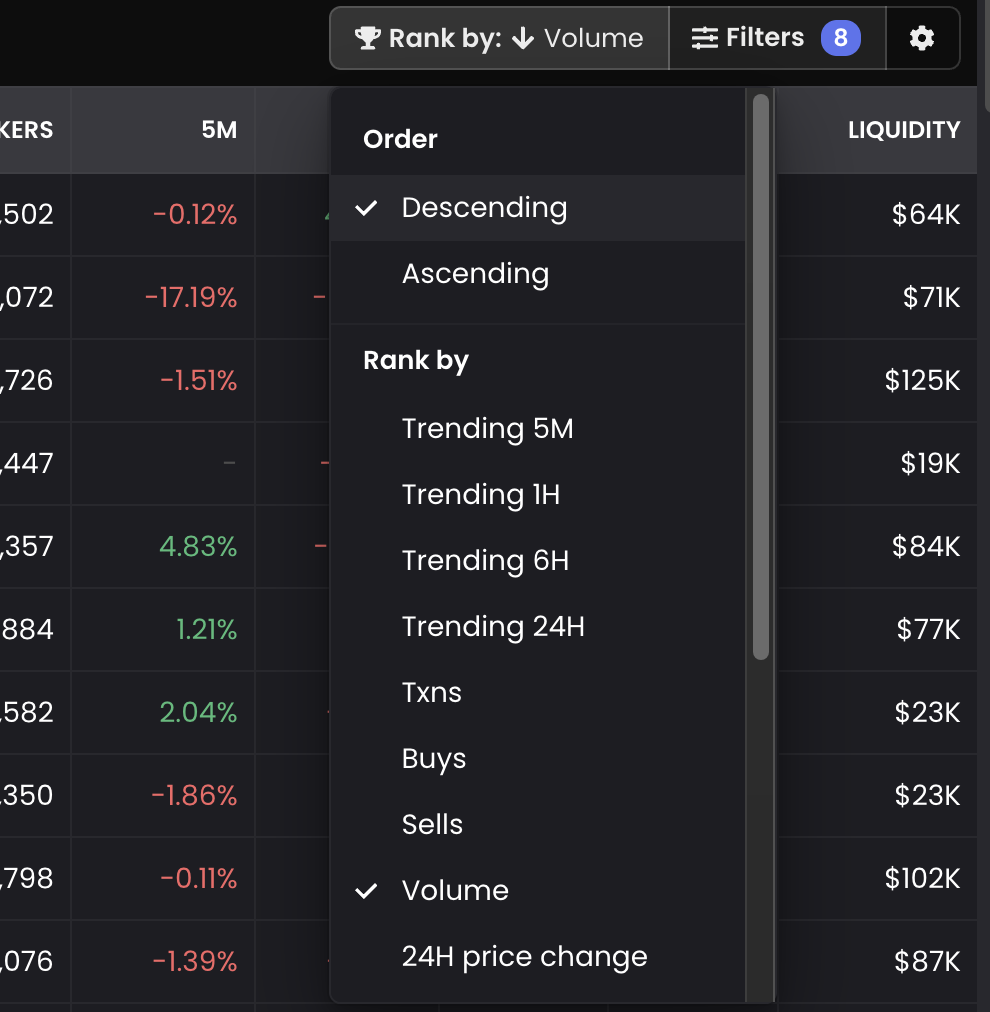The image size is (990, 1012).
Task: Rank by Trending 5M
Action: point(487,429)
